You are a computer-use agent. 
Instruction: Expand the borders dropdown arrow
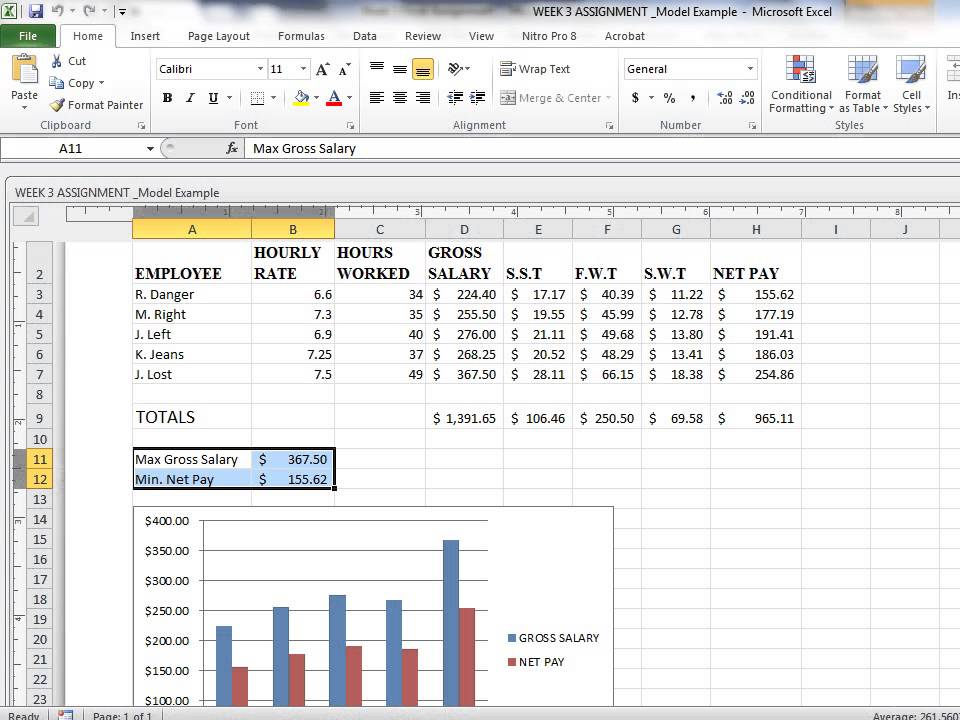point(274,97)
